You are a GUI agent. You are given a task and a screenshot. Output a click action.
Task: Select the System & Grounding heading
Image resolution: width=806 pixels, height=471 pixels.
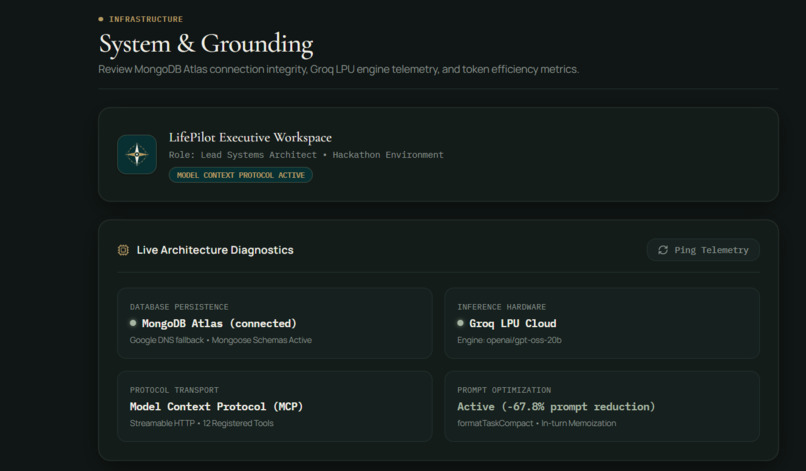pos(206,44)
